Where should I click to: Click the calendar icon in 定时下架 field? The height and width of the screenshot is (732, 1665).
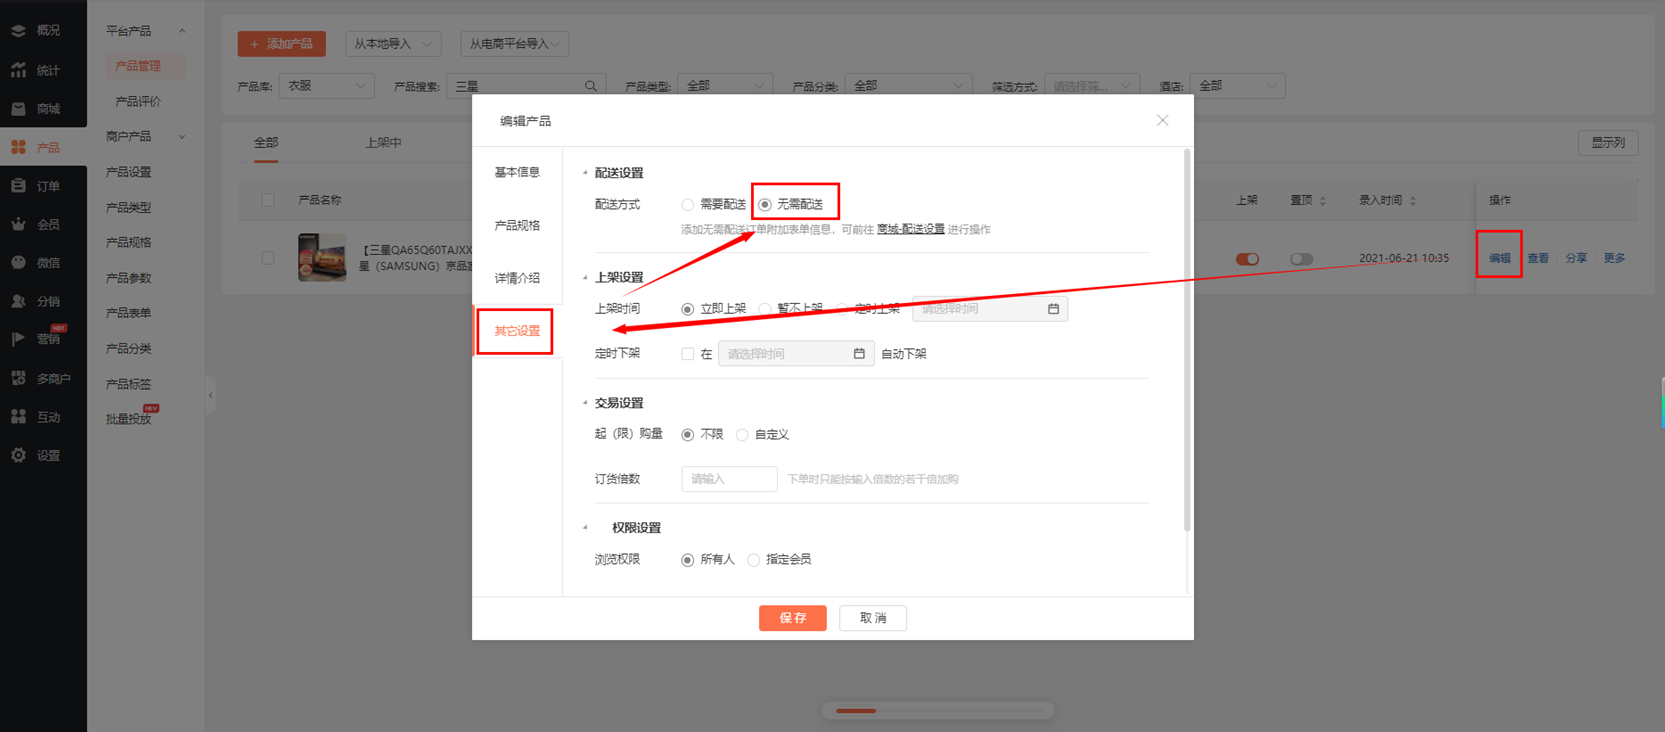point(859,353)
